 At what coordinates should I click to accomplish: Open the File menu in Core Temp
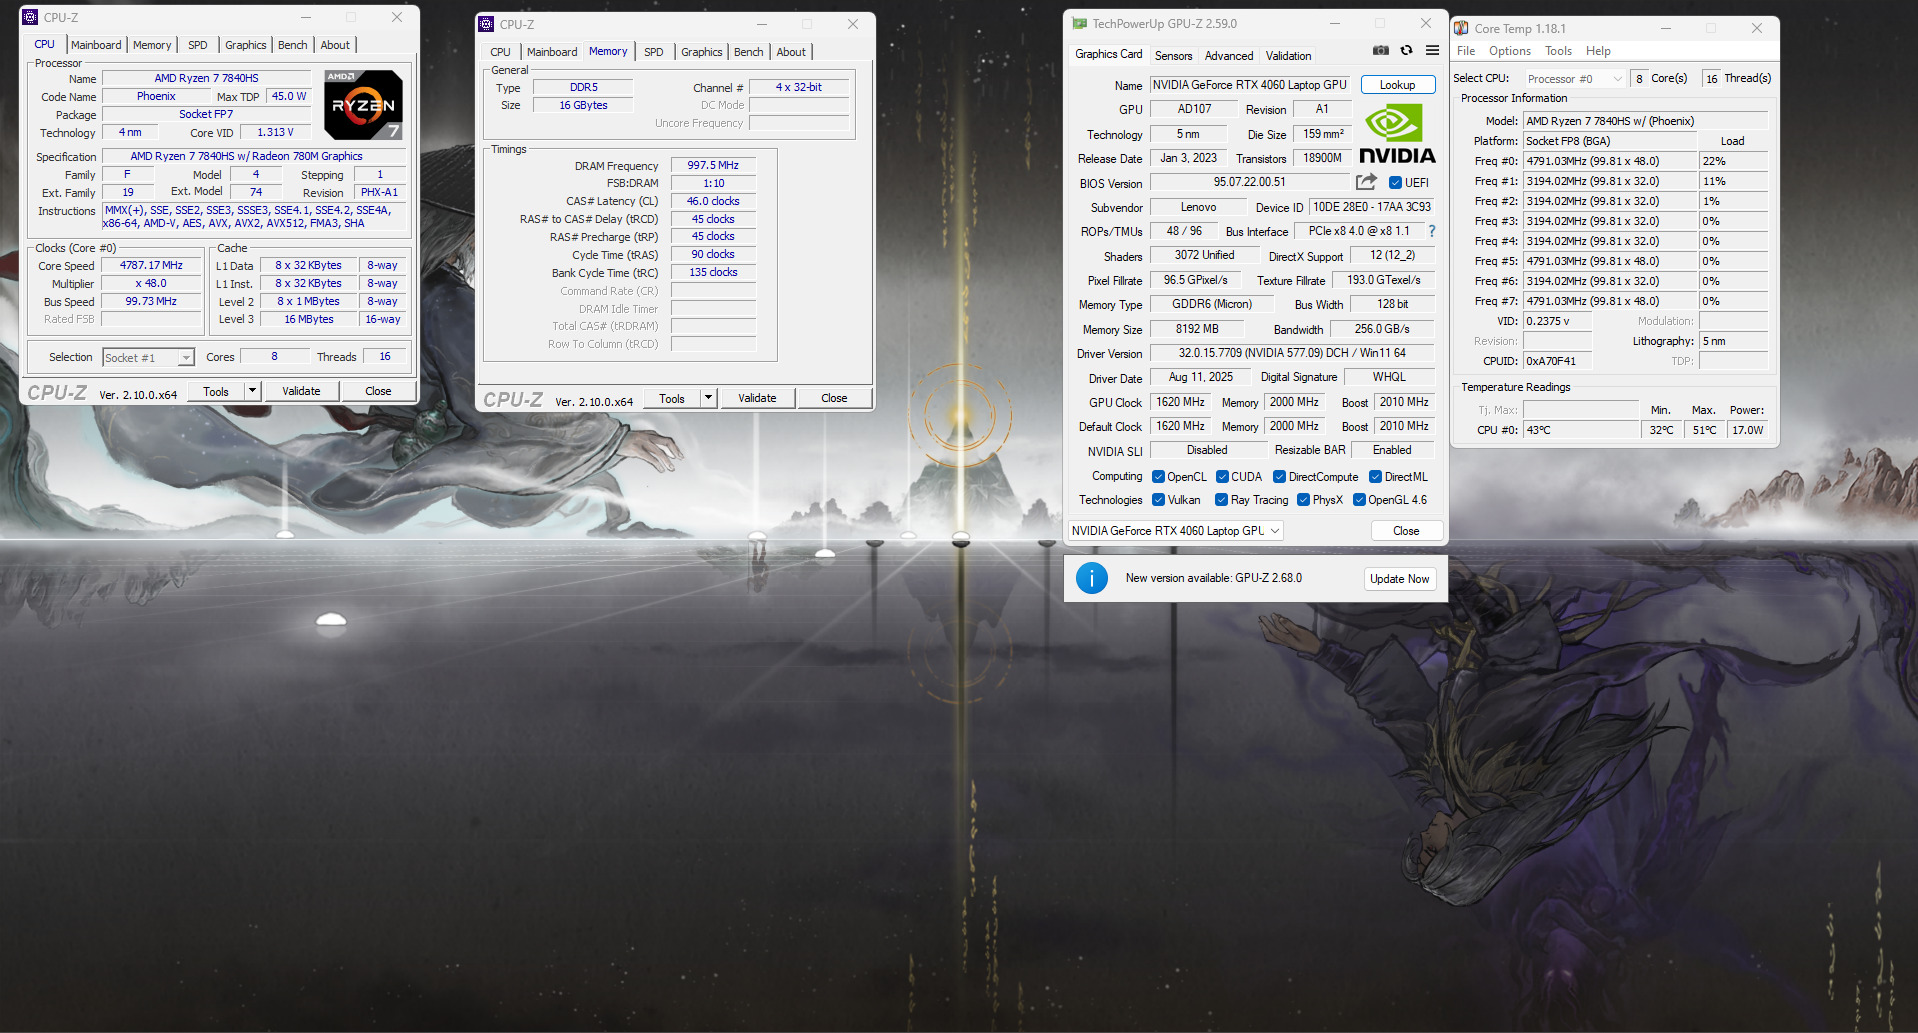pos(1466,51)
